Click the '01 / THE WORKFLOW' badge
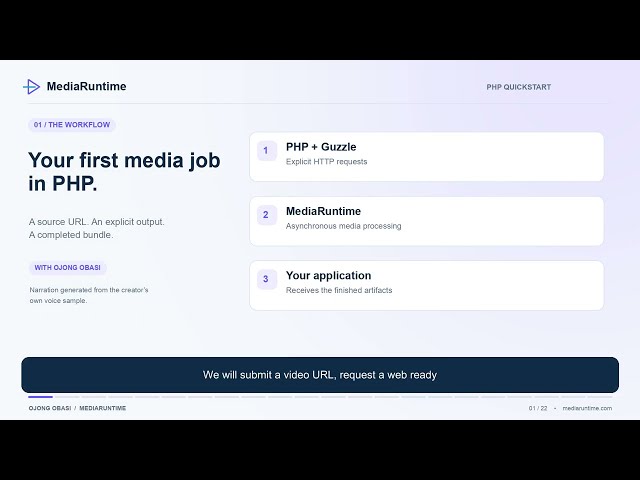 pos(72,125)
